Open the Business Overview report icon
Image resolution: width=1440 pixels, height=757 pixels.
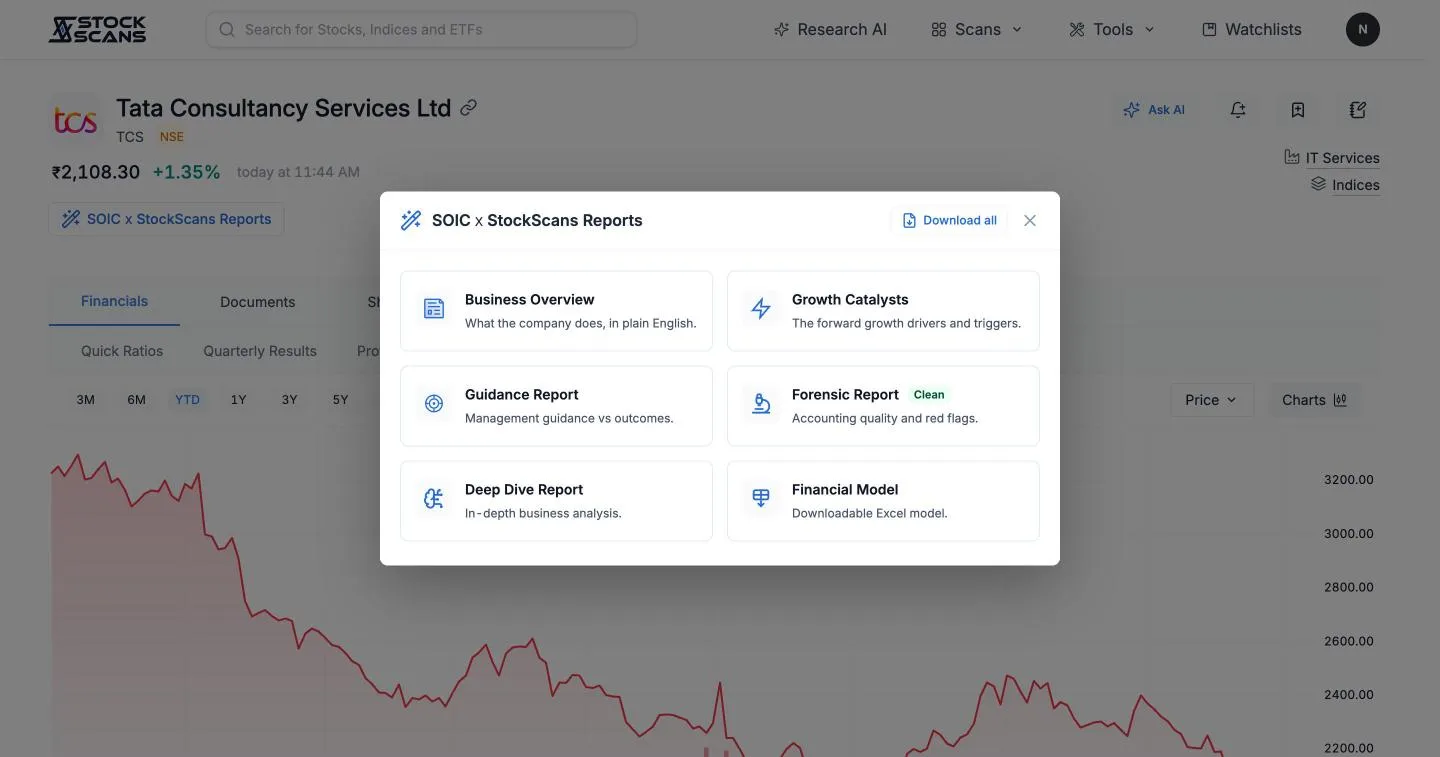coord(434,309)
